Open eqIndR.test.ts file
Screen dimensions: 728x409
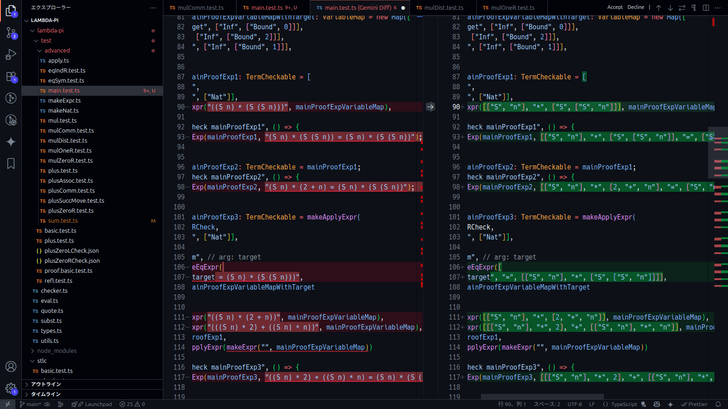click(93, 71)
